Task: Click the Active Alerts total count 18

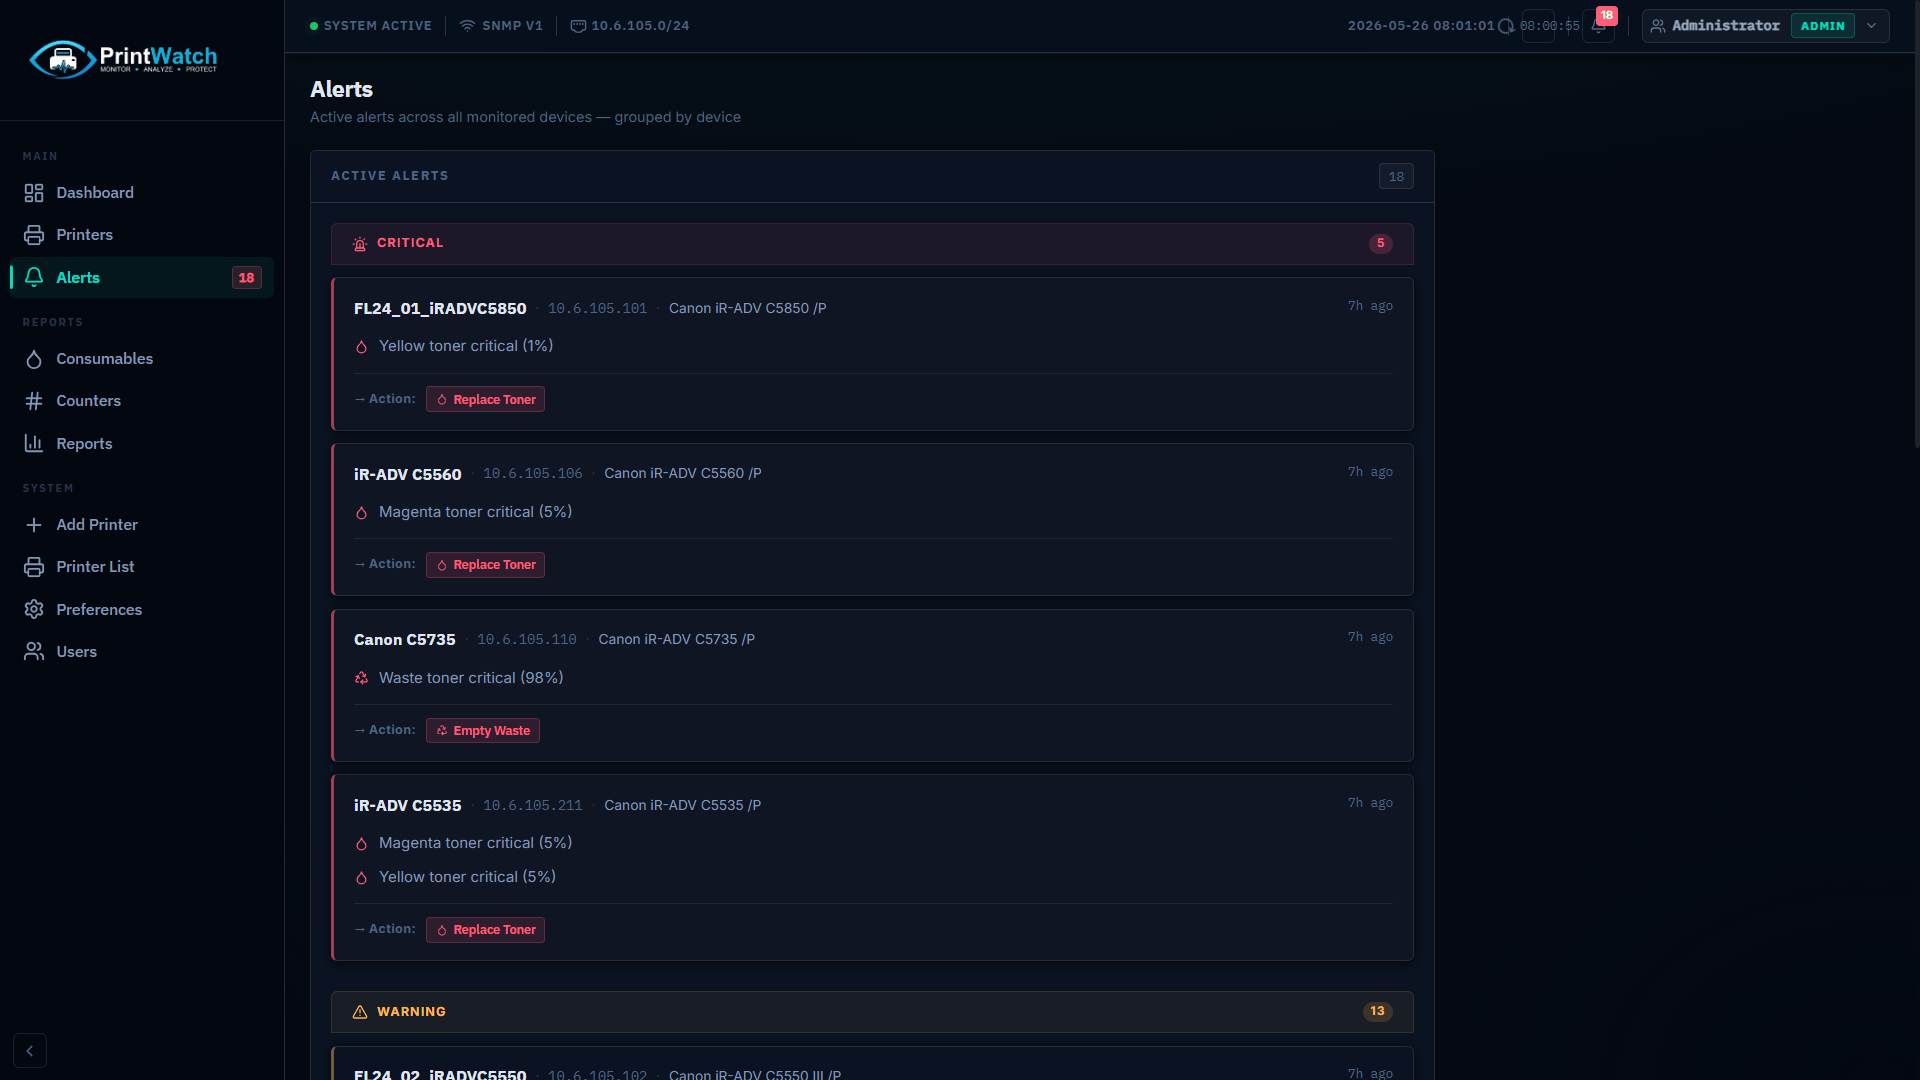Action: (x=1396, y=176)
